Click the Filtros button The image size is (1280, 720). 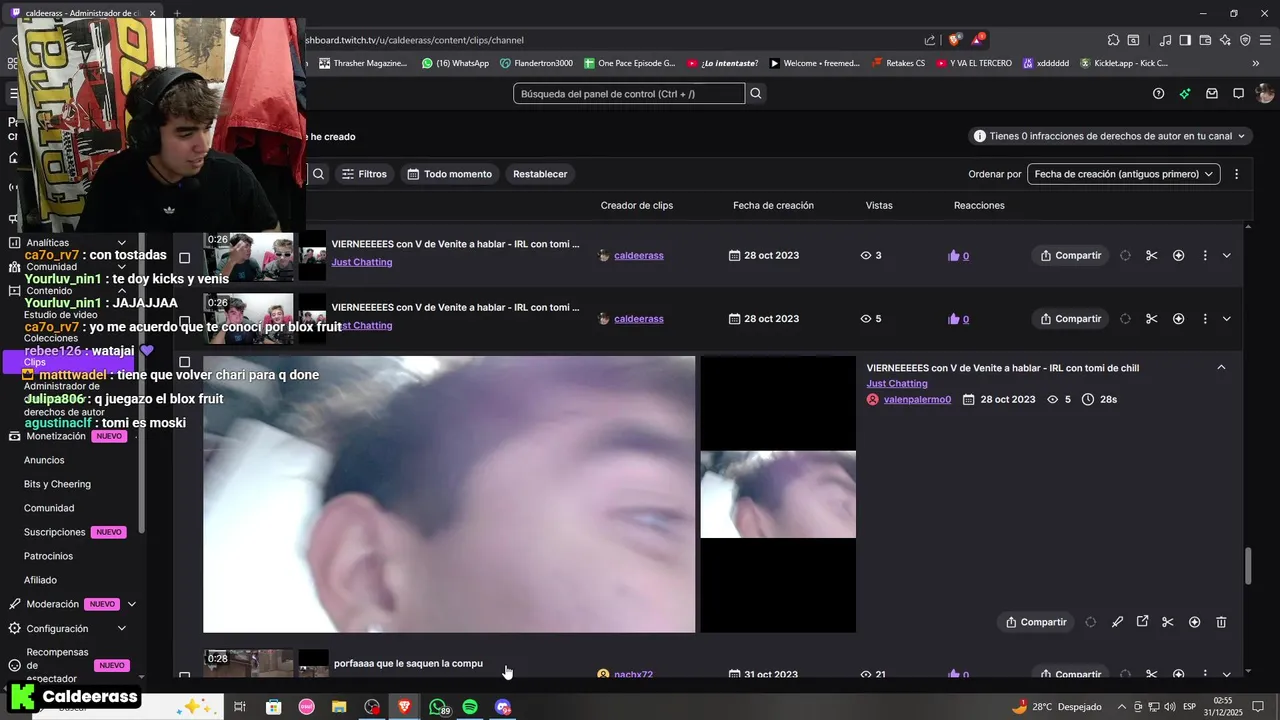364,174
